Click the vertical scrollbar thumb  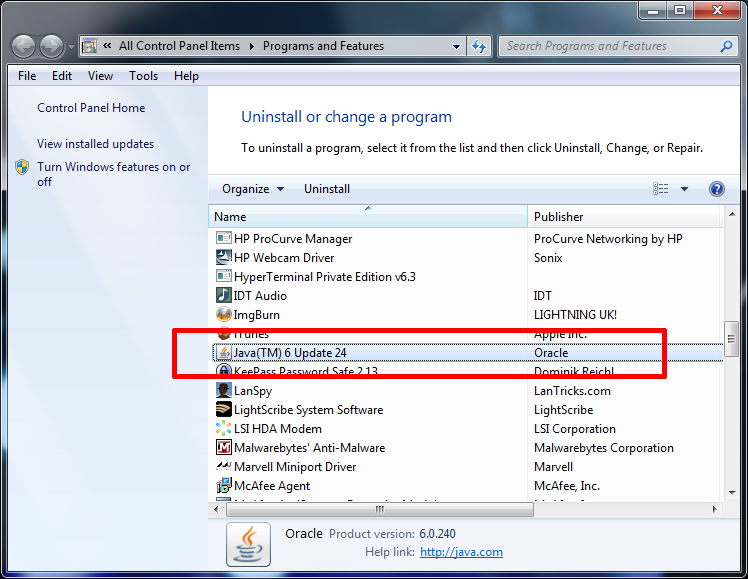tap(731, 339)
